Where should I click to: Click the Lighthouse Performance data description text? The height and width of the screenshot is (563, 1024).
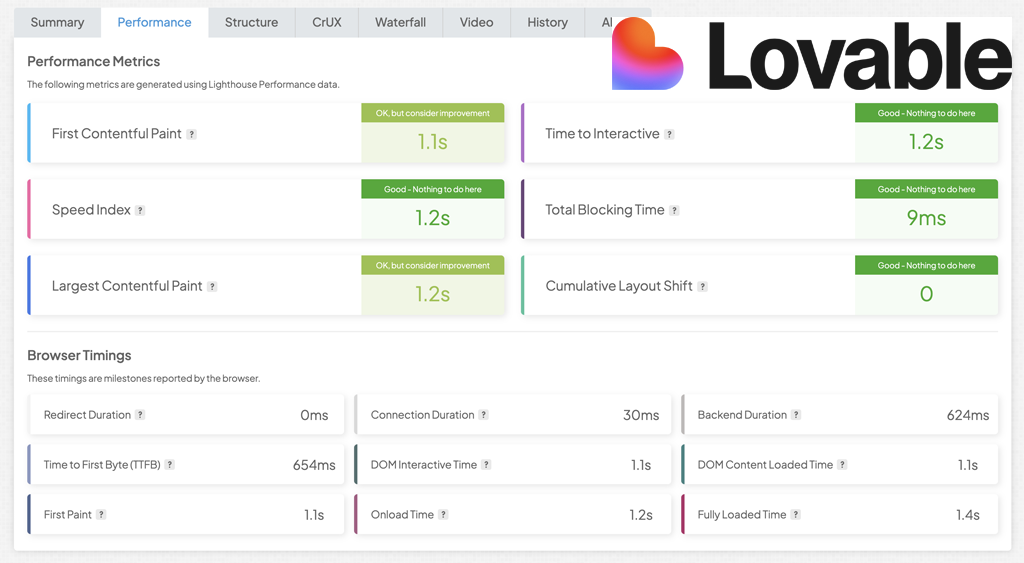click(x=183, y=84)
